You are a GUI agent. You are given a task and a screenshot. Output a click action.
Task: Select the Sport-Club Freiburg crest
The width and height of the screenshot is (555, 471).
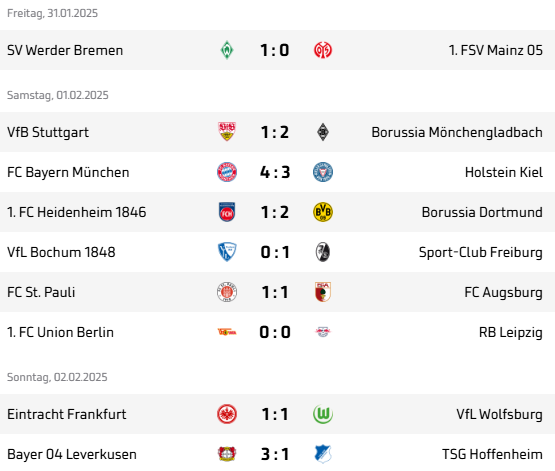323,252
